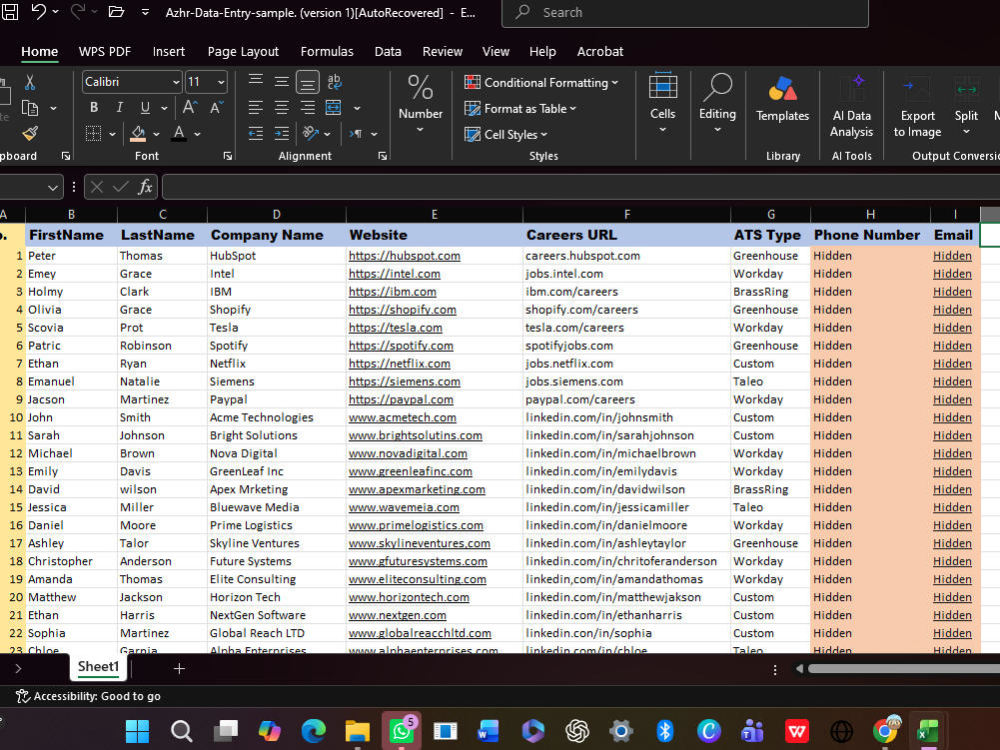
Task: Apply the font color A swatch
Action: [x=179, y=133]
